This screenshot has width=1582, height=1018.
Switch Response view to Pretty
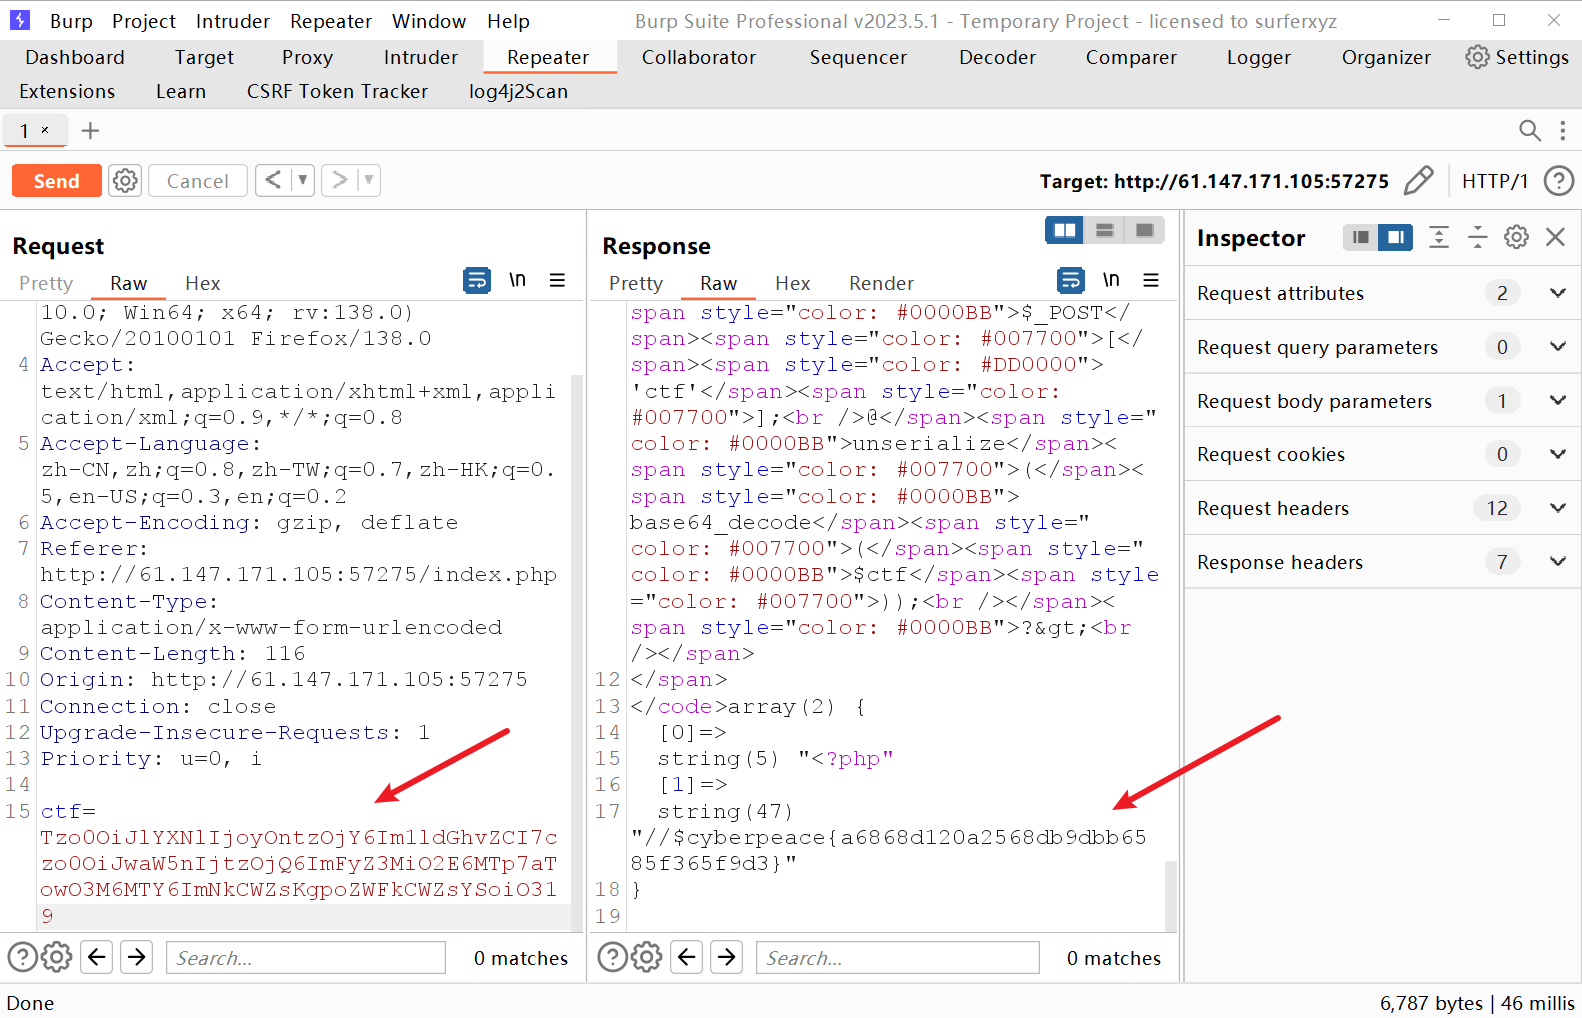(x=636, y=283)
